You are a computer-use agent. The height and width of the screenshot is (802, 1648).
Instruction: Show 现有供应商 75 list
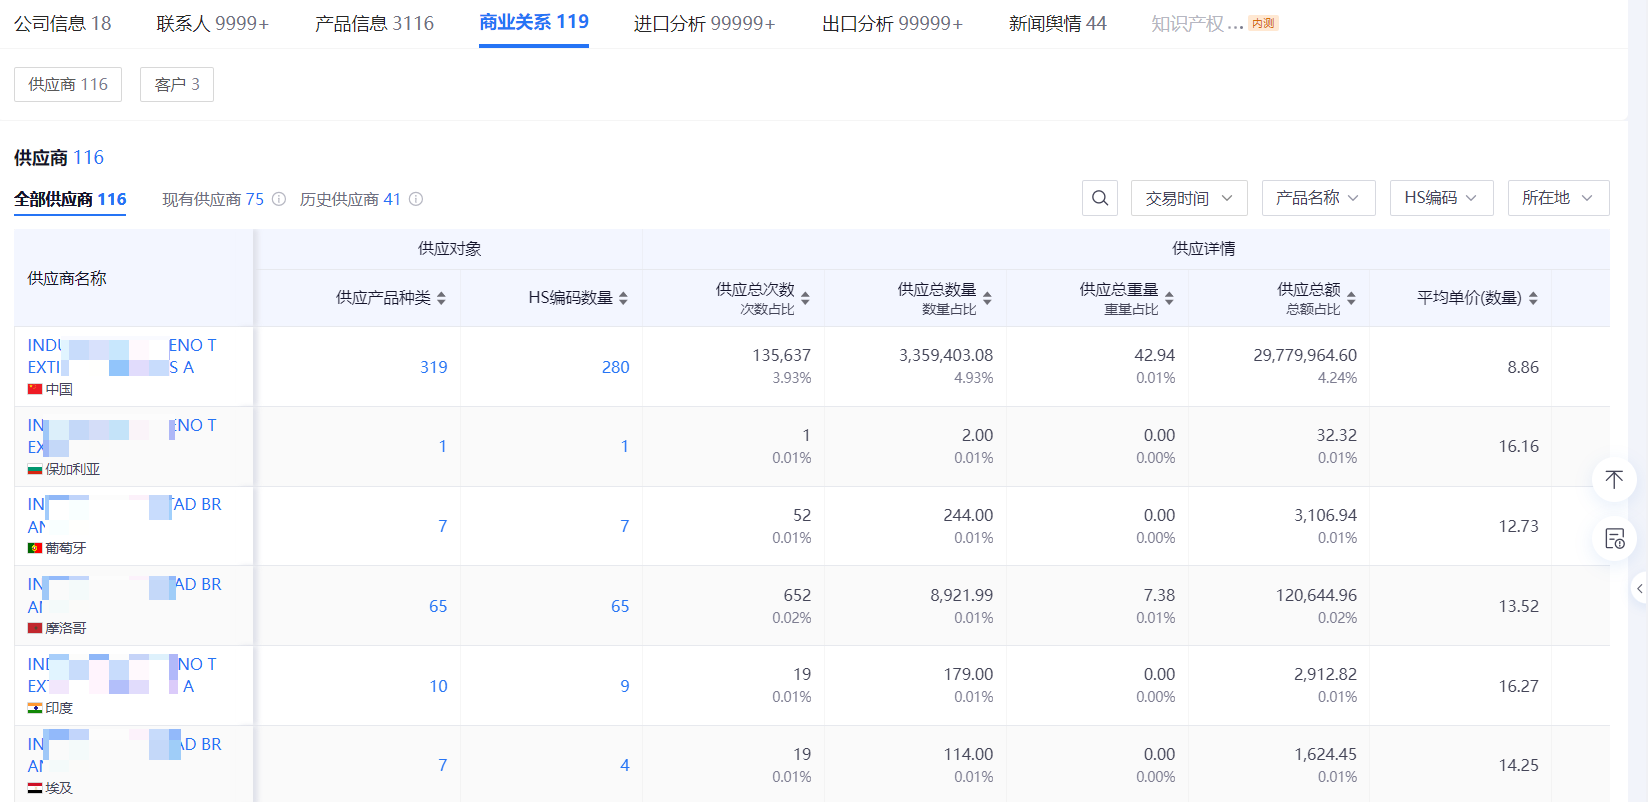[213, 199]
